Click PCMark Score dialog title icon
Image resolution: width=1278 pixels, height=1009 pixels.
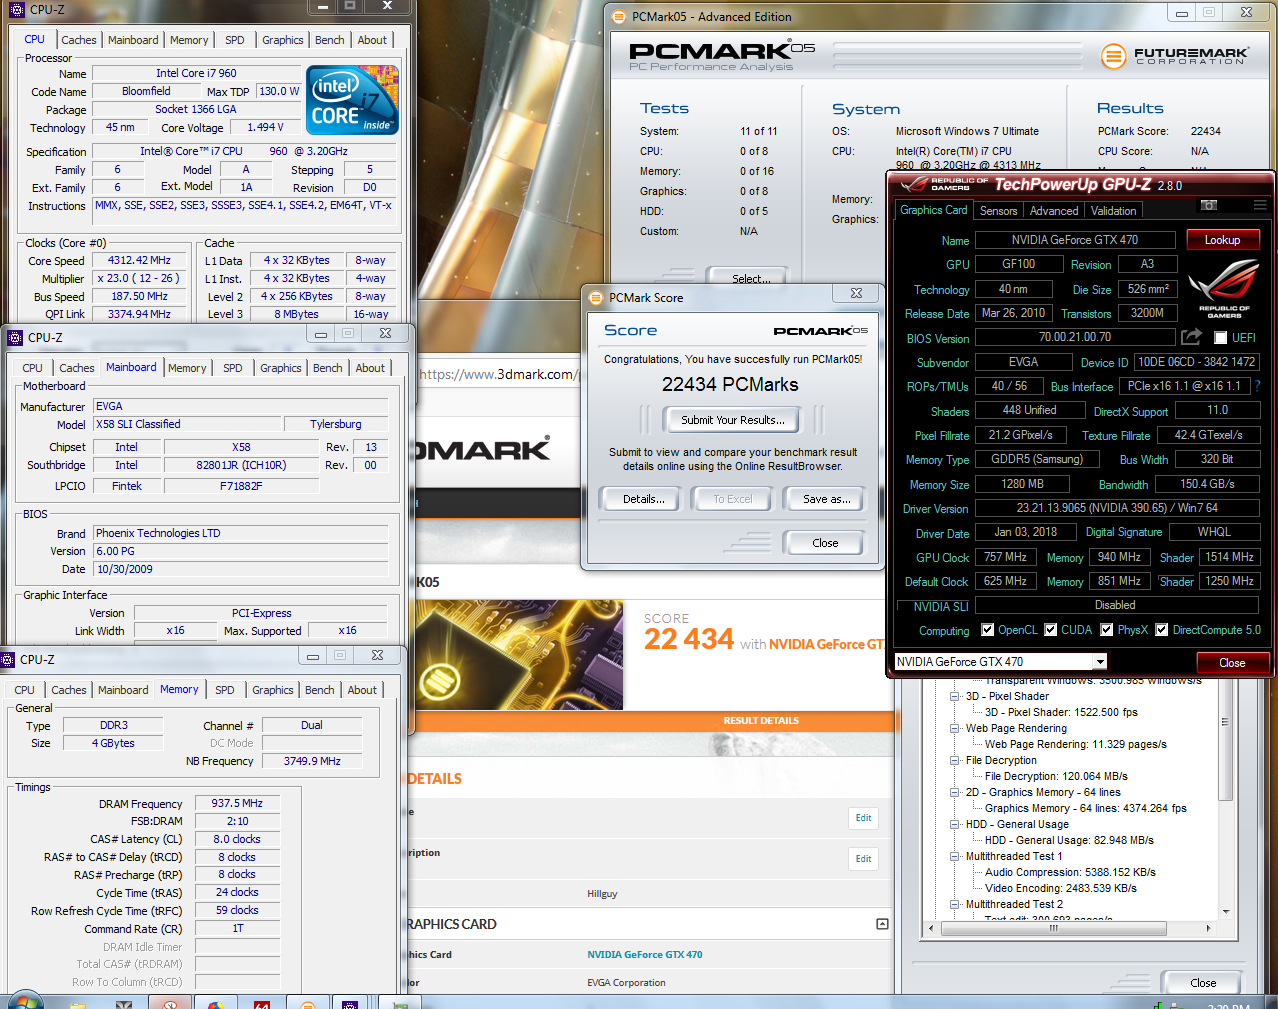click(596, 297)
